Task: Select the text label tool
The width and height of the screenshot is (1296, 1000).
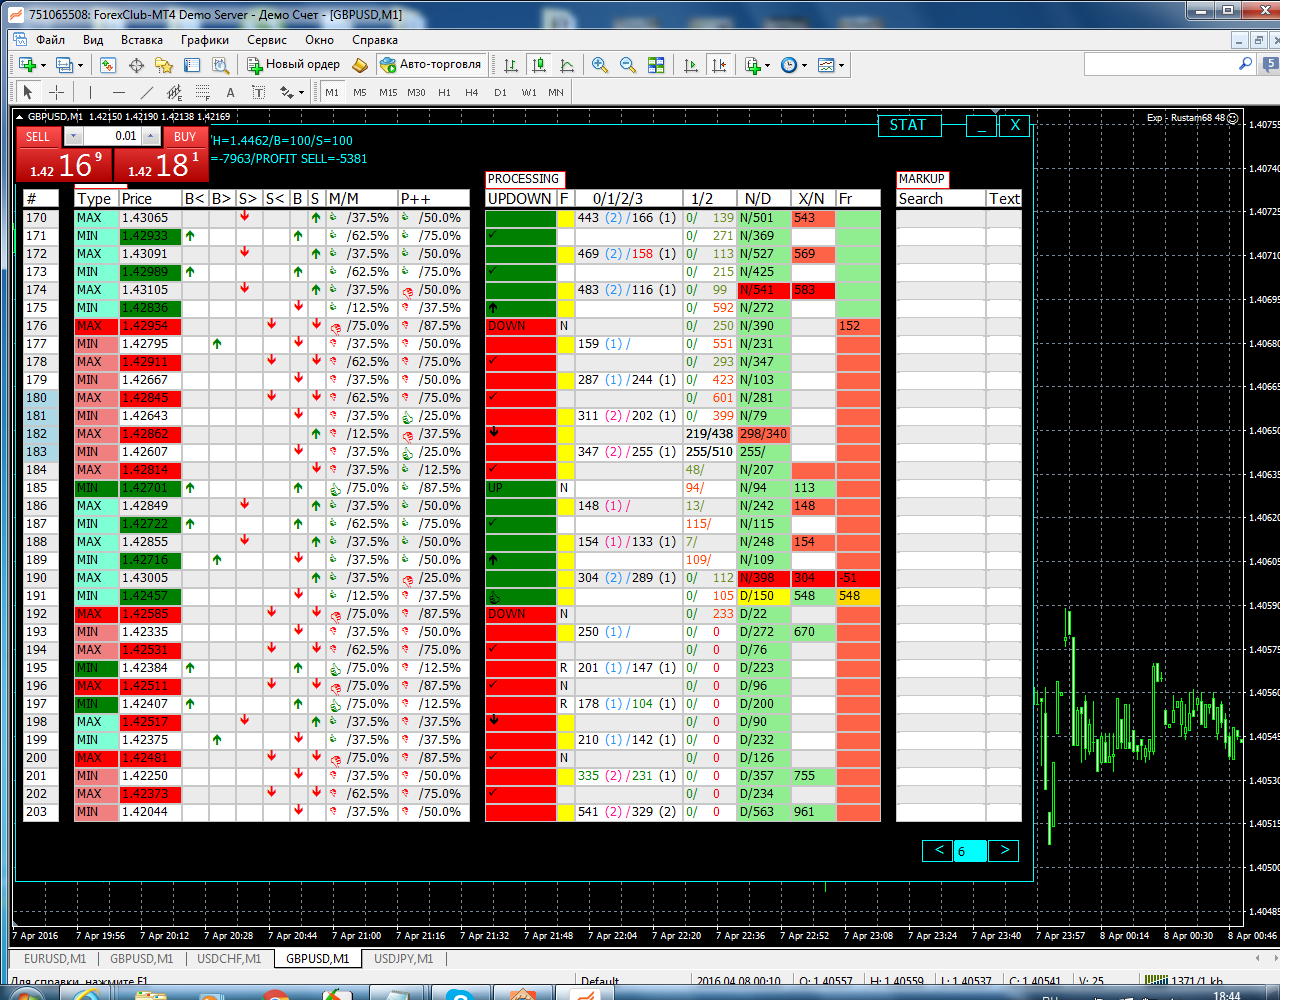Action: click(258, 92)
